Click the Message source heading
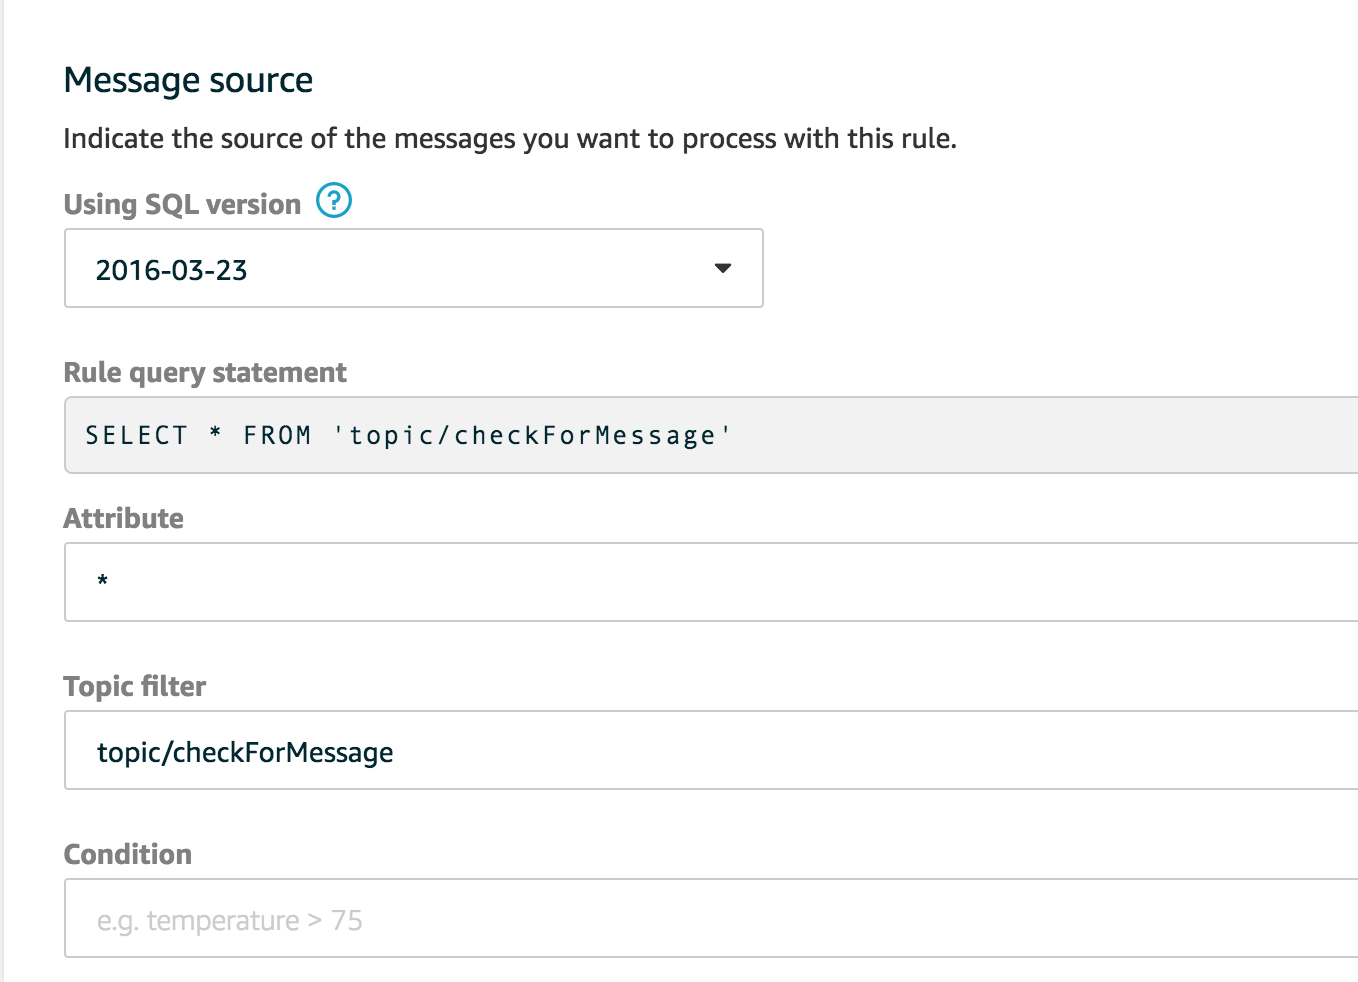1358x982 pixels. (188, 79)
